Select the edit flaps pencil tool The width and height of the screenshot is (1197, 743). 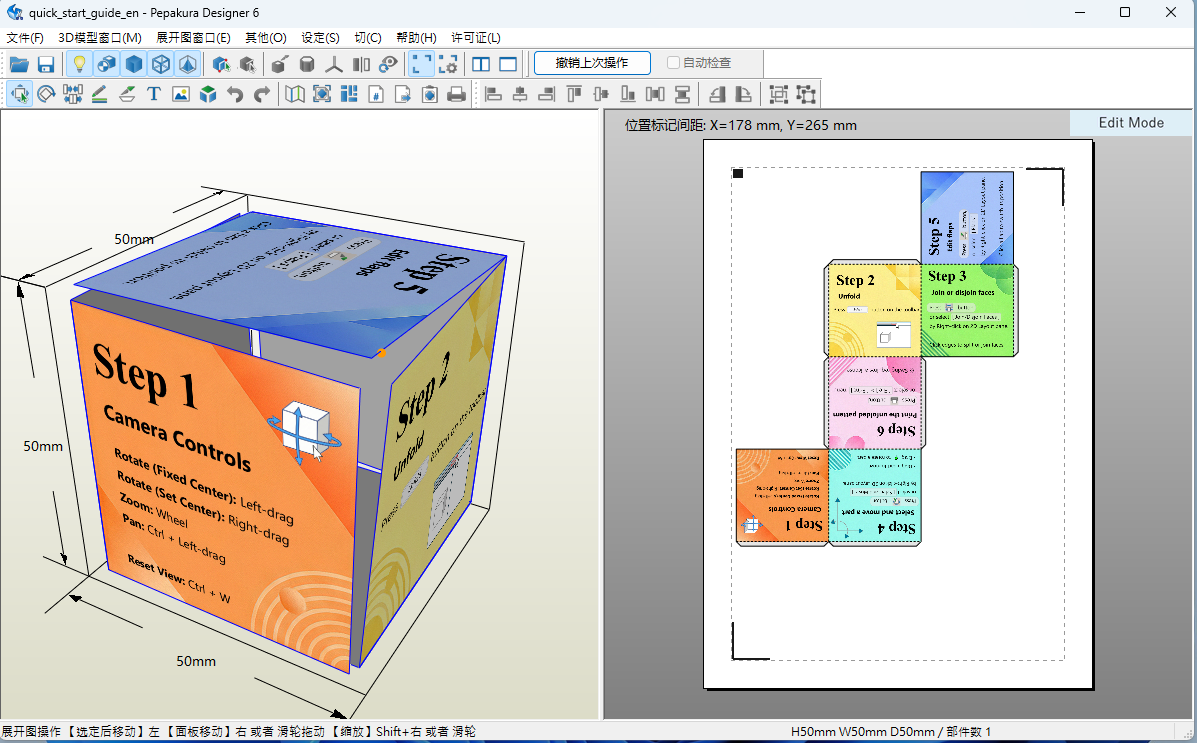(99, 94)
